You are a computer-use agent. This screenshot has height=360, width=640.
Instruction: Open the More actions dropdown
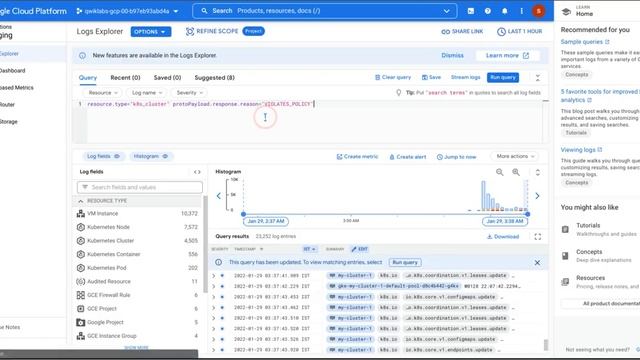(x=515, y=156)
